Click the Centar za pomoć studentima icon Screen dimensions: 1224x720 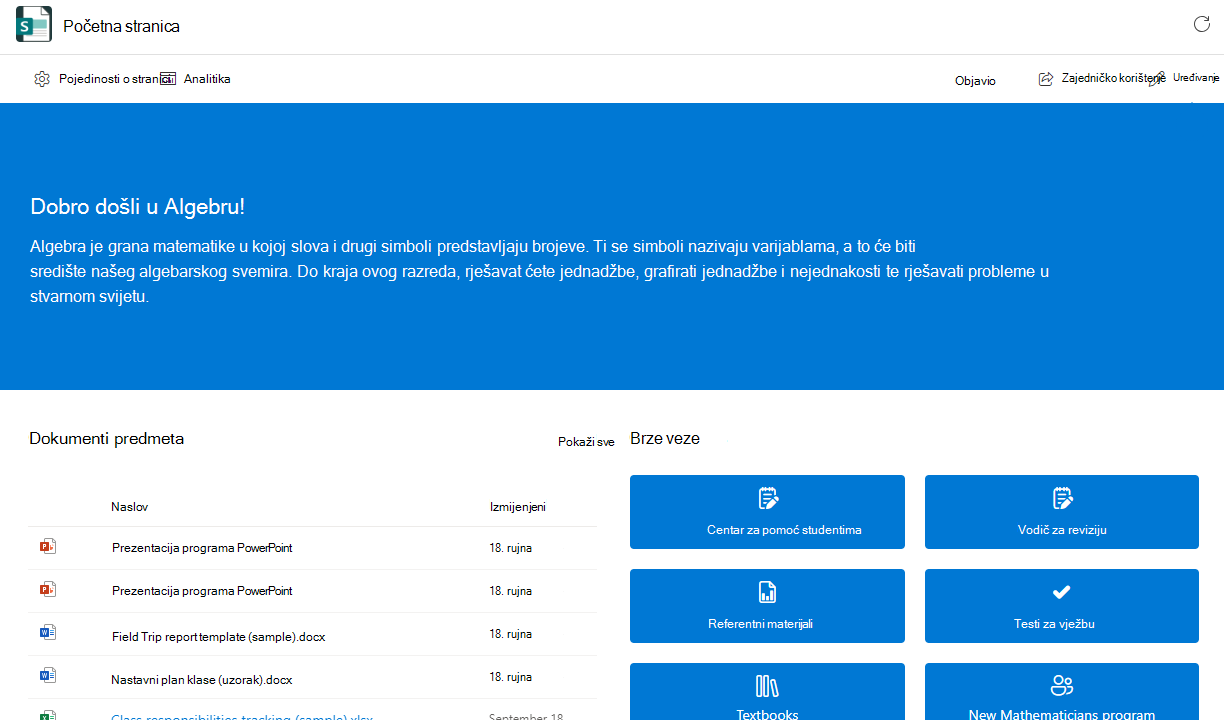(x=767, y=498)
